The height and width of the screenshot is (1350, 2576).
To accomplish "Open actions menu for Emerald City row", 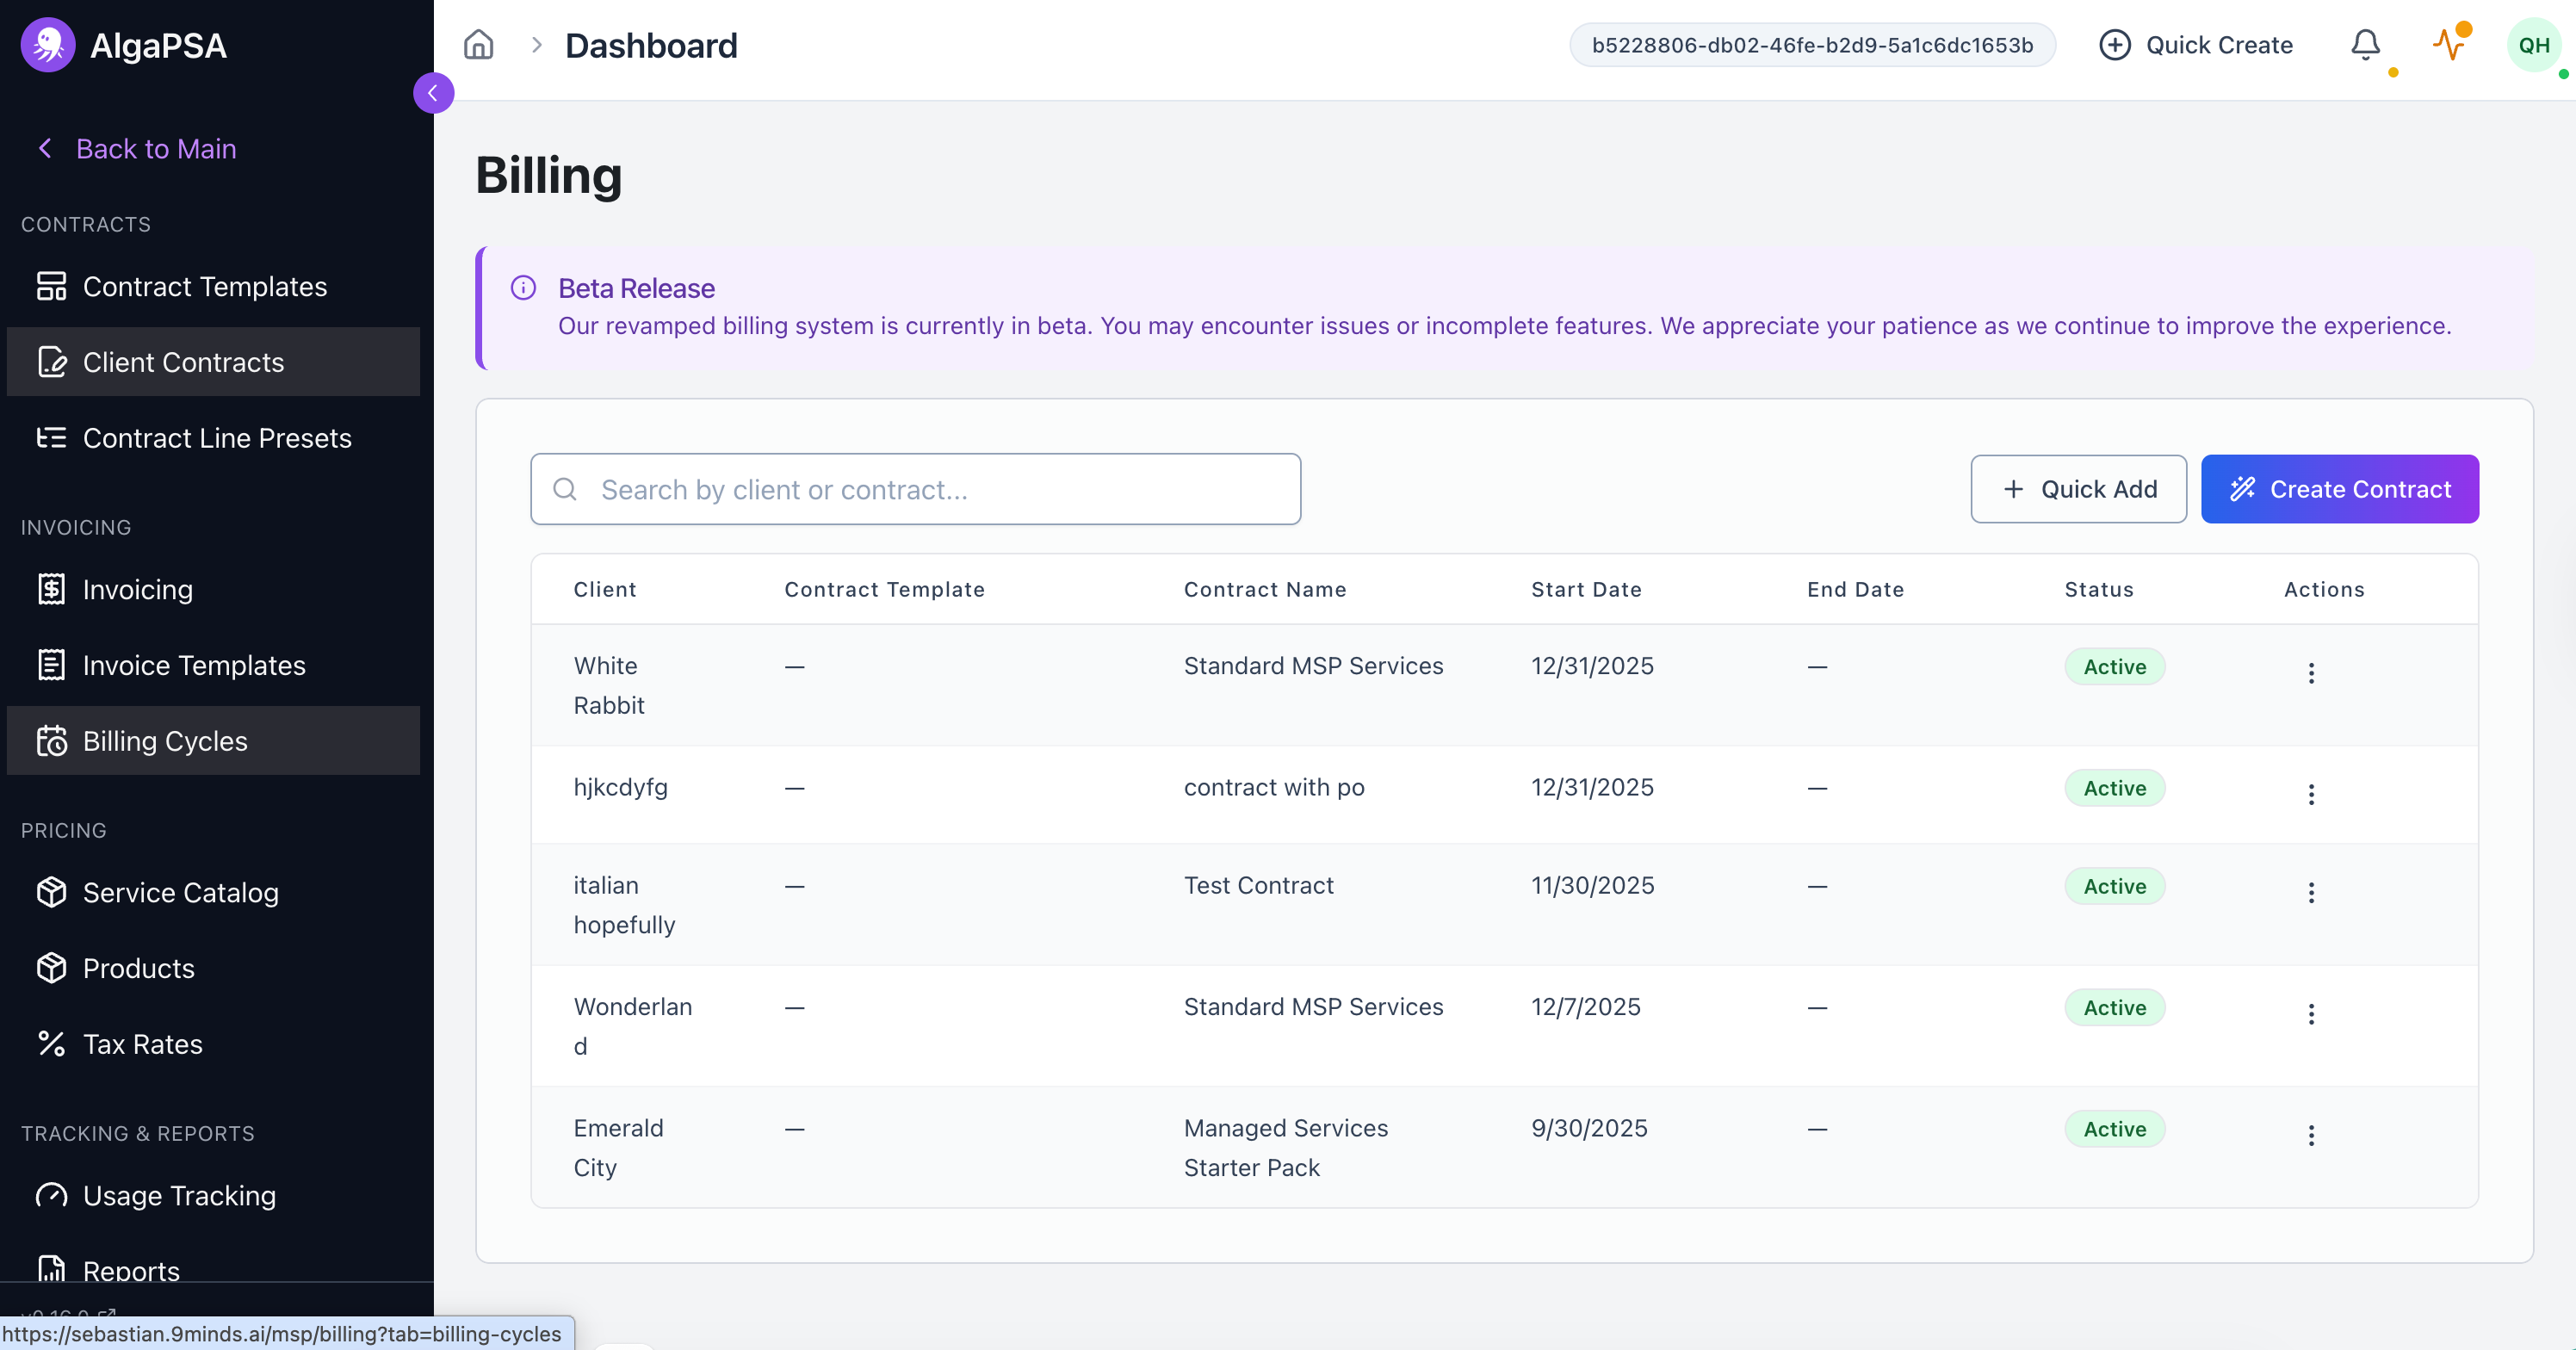I will (2310, 1135).
